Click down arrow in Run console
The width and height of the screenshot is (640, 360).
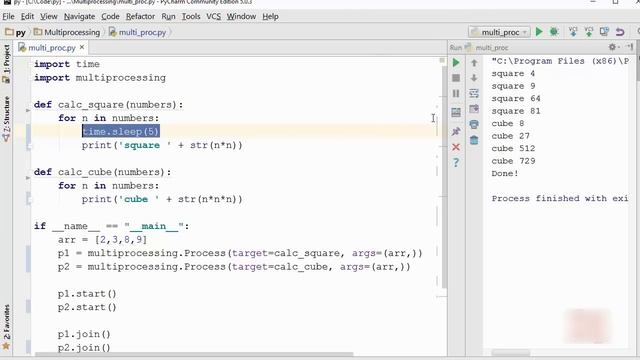(x=474, y=78)
